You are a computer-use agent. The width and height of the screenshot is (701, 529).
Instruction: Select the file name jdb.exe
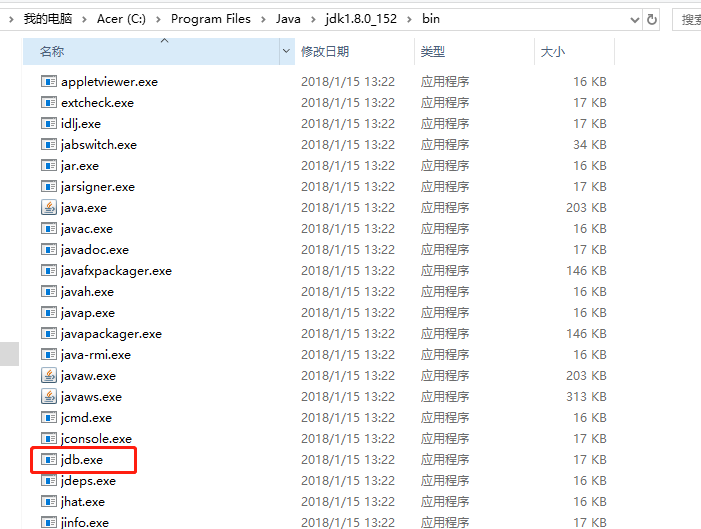pyautogui.click(x=82, y=460)
